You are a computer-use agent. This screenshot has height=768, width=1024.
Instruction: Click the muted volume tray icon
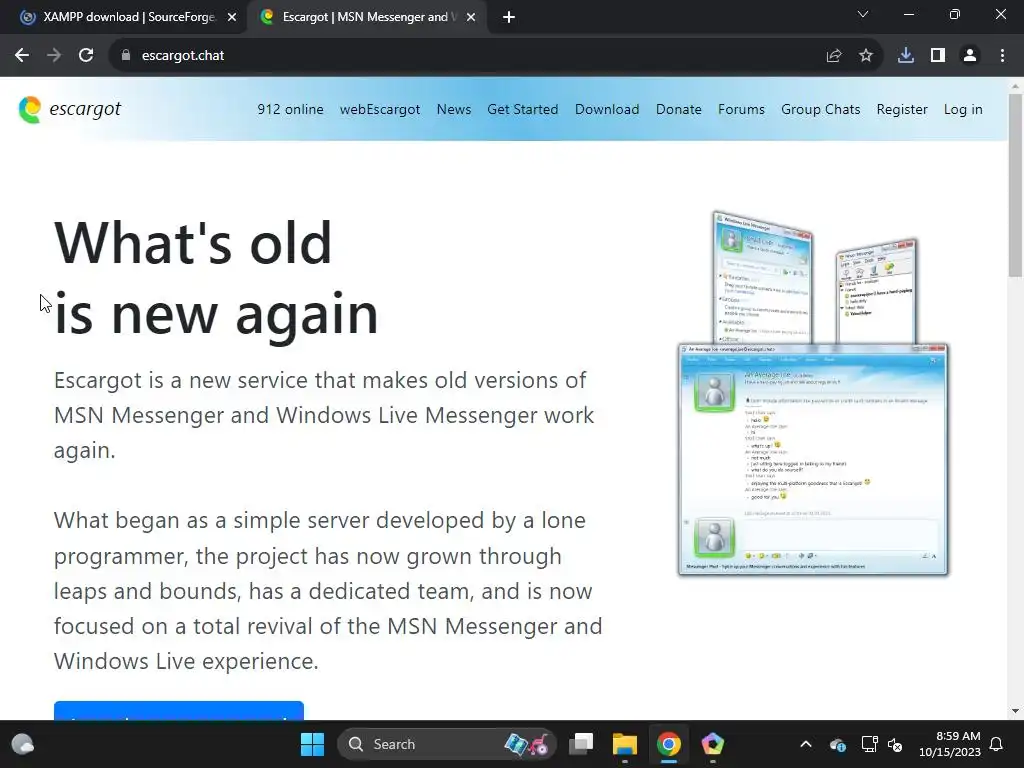(x=895, y=744)
